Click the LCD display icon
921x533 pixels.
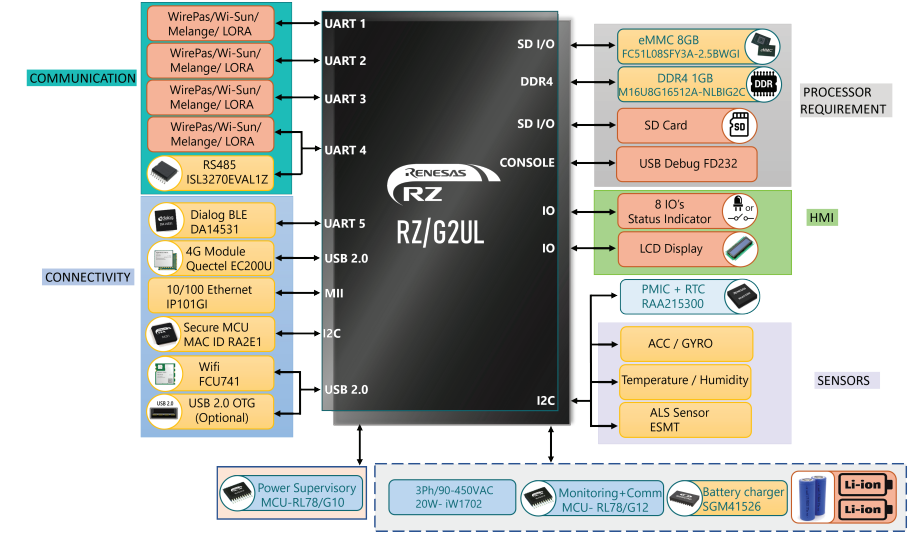(x=740, y=249)
